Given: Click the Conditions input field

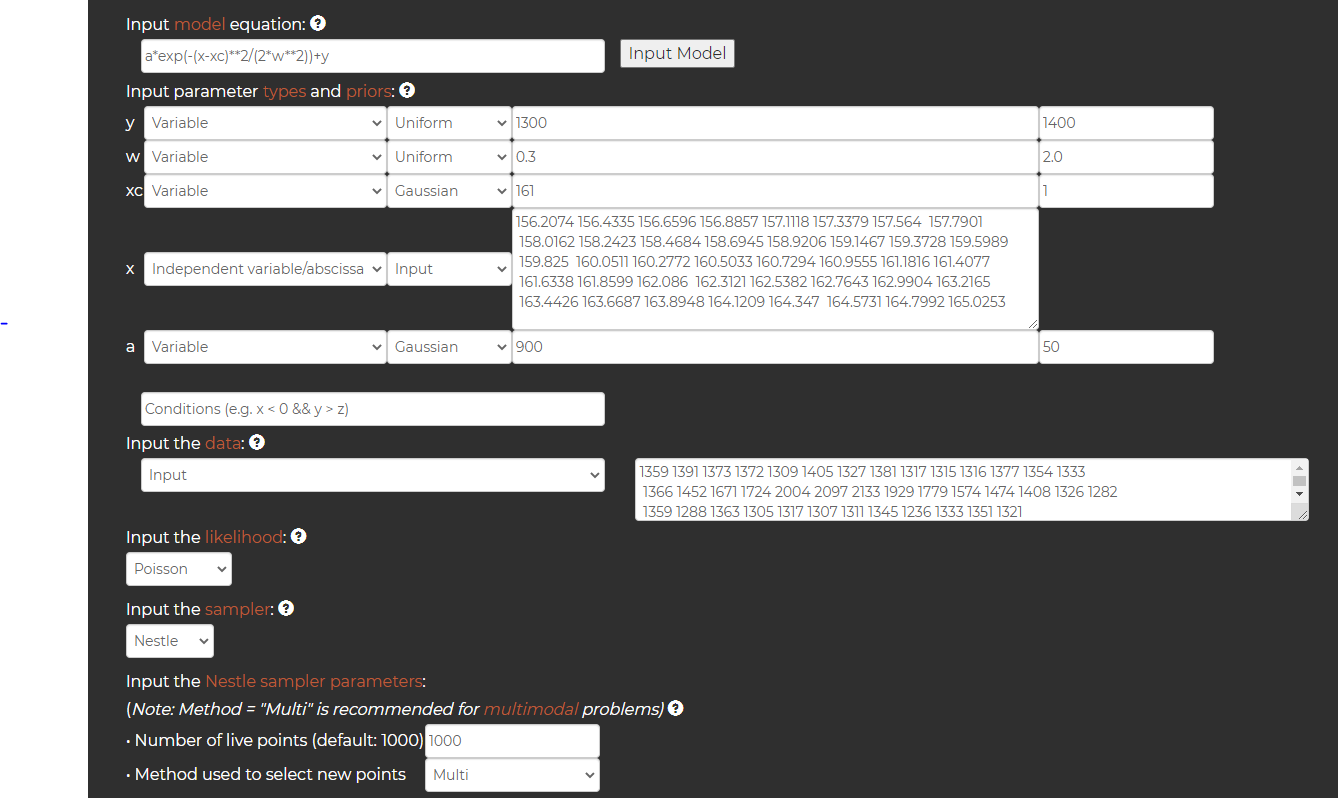Looking at the screenshot, I should tap(372, 408).
